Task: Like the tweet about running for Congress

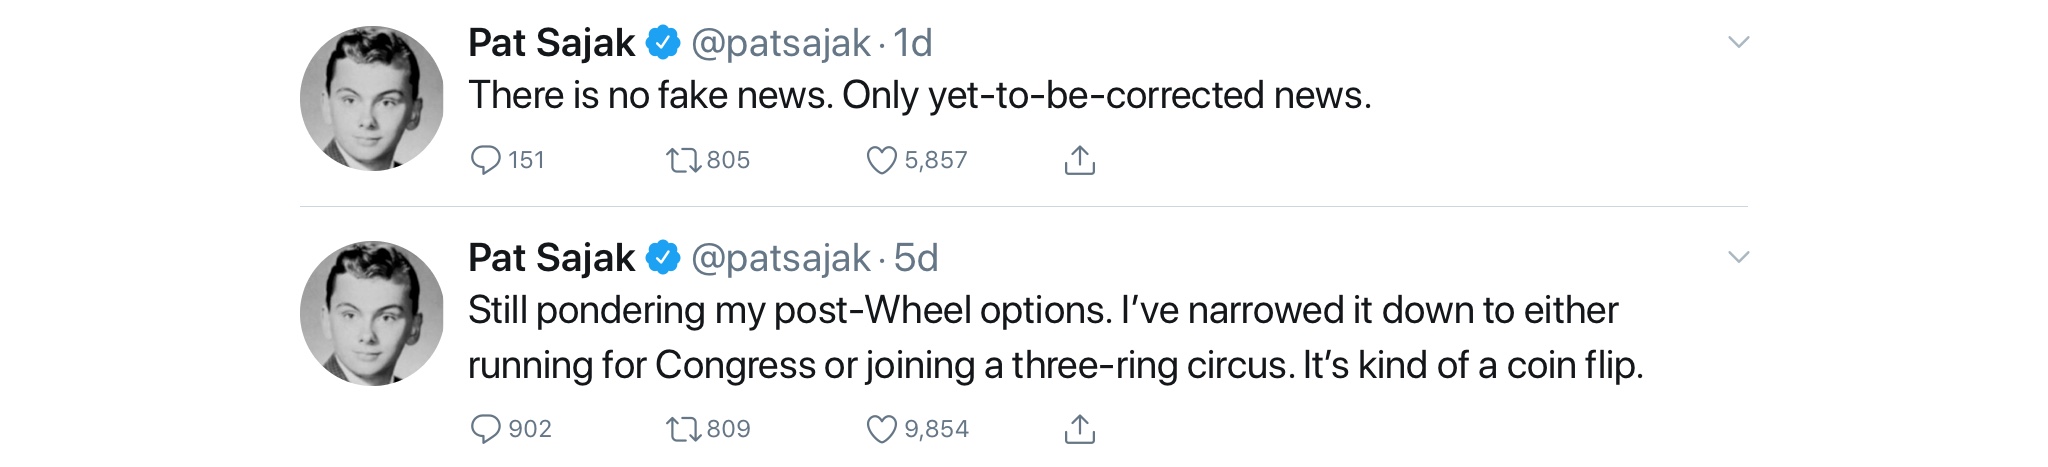Action: [881, 429]
